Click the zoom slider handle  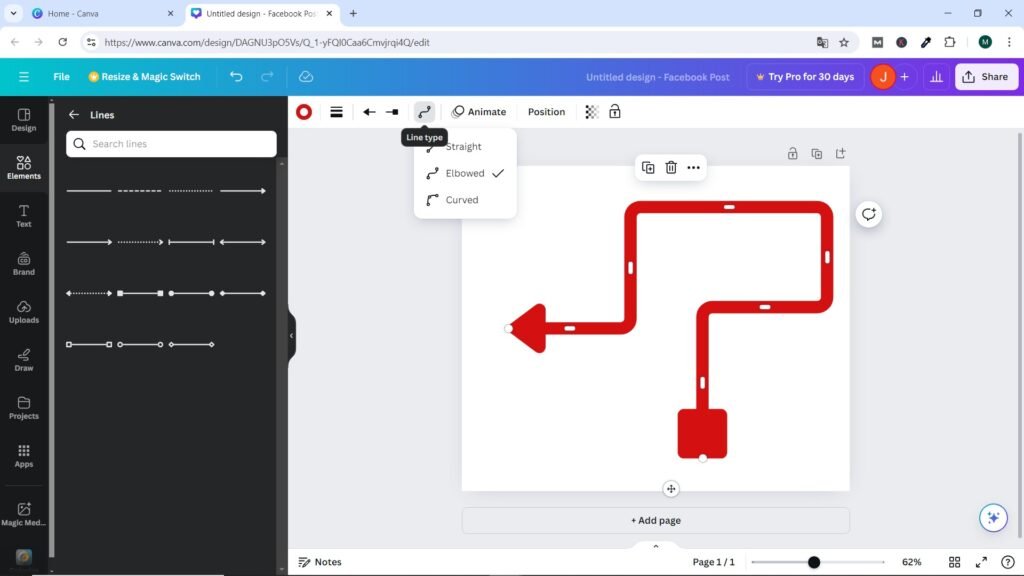click(x=814, y=562)
